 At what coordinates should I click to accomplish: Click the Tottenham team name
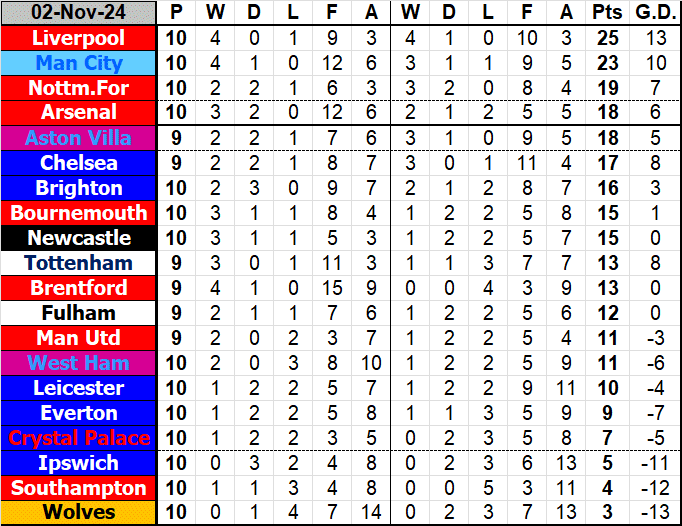pyautogui.click(x=79, y=263)
